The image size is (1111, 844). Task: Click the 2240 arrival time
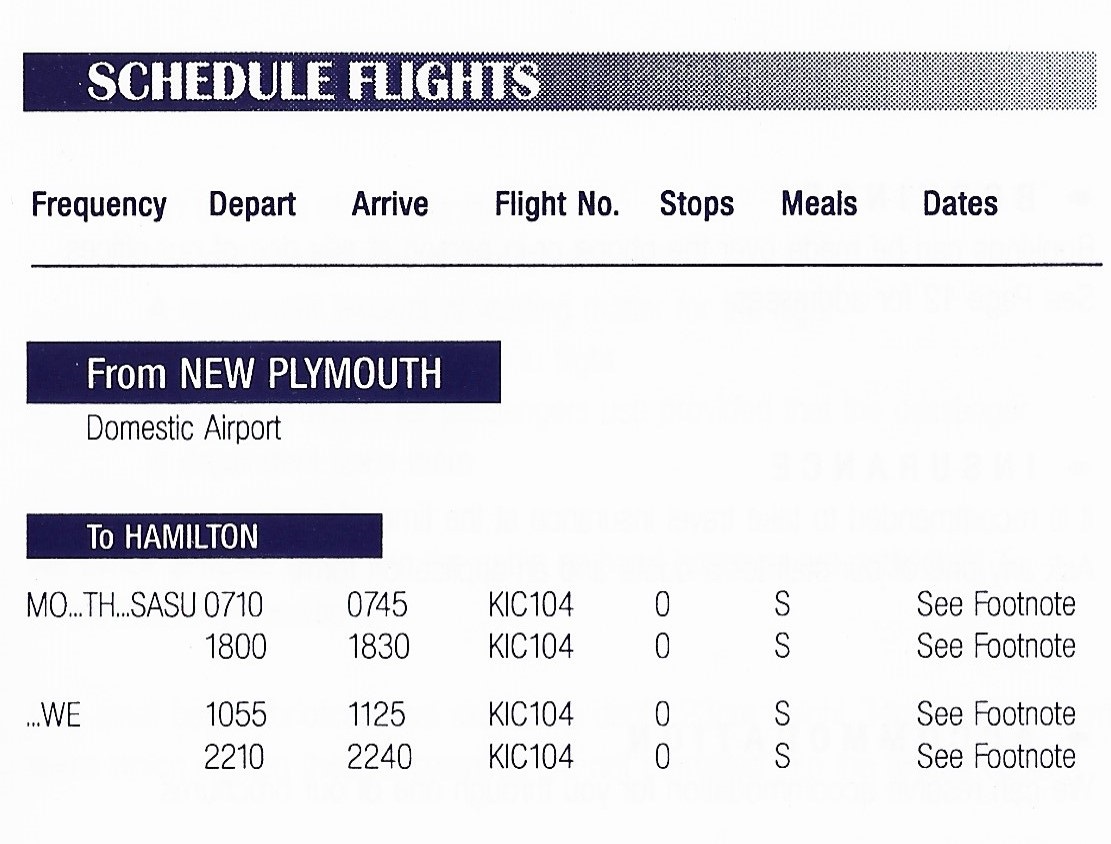[379, 758]
